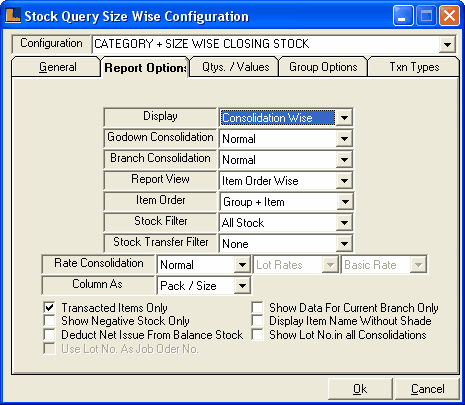The height and width of the screenshot is (405, 465).
Task: Switch to the General tab
Action: click(x=56, y=67)
